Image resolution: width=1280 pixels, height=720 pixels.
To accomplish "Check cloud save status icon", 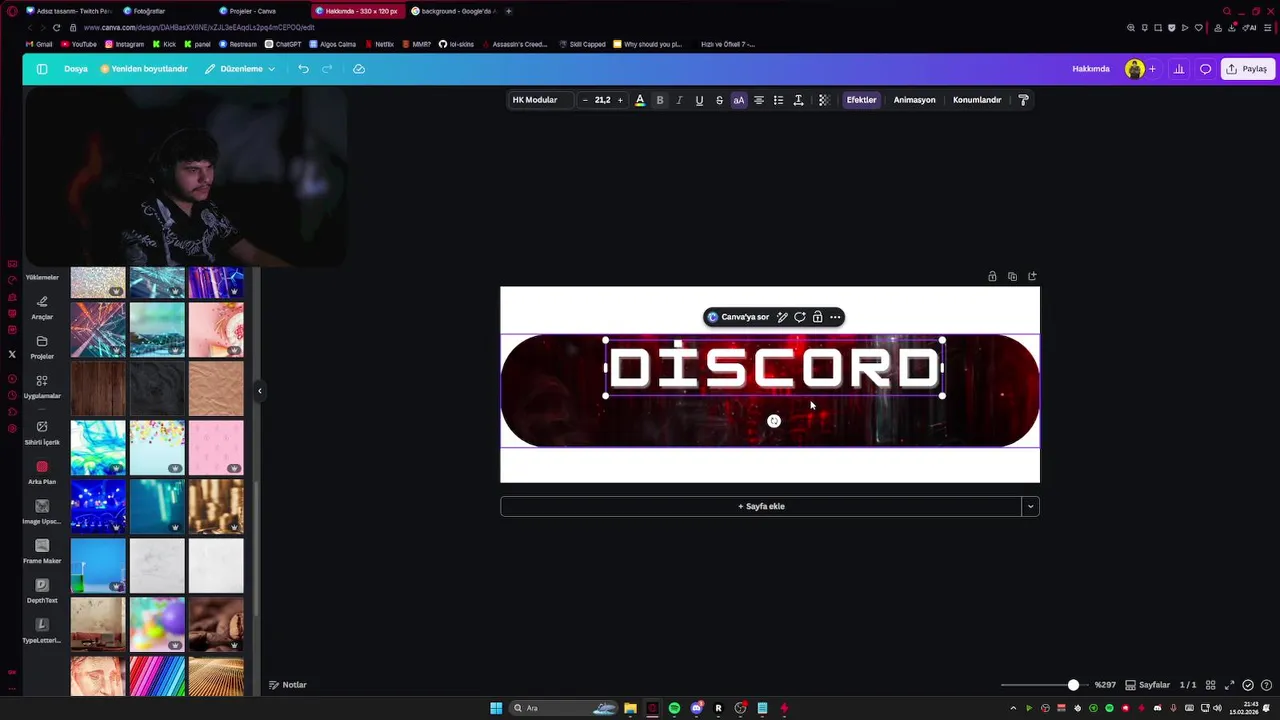I will point(359,69).
